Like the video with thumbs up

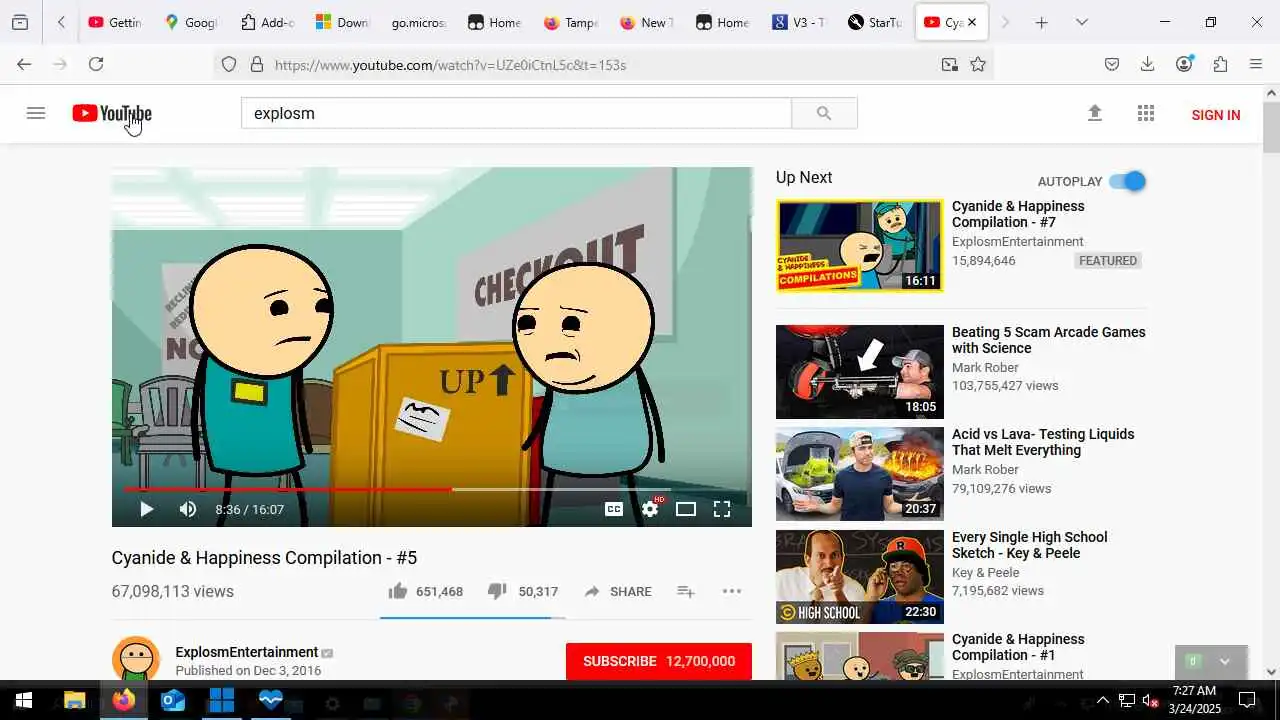398,591
